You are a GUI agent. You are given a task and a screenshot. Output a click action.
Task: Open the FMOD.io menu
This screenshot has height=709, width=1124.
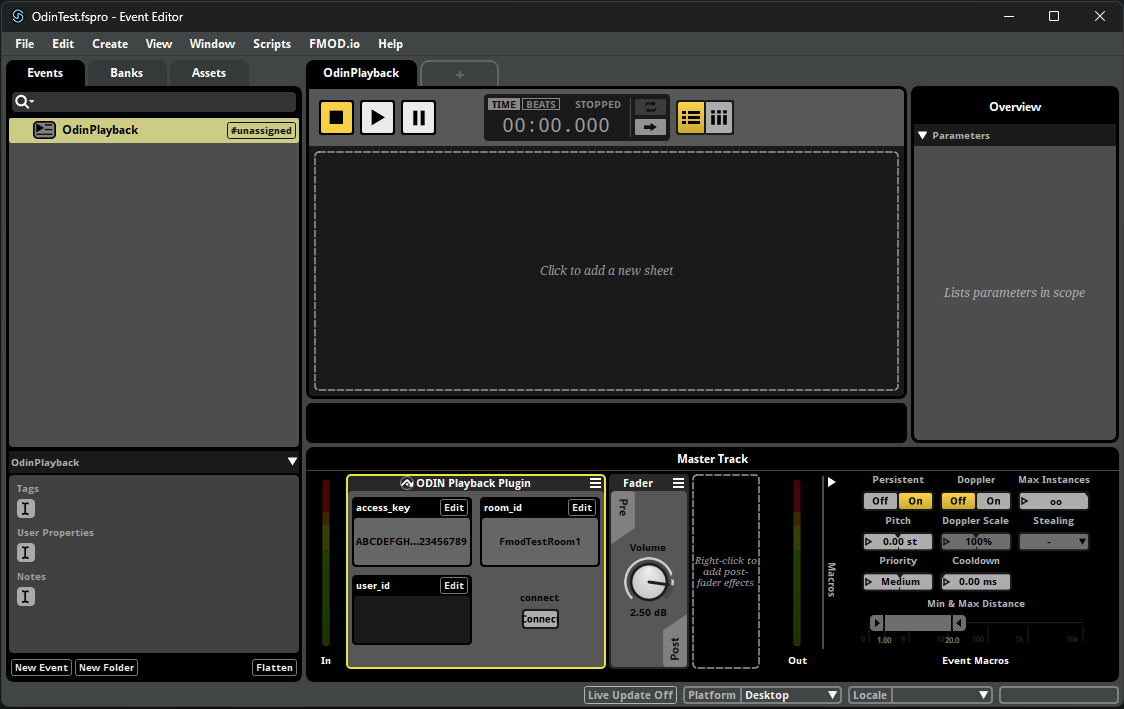click(334, 44)
